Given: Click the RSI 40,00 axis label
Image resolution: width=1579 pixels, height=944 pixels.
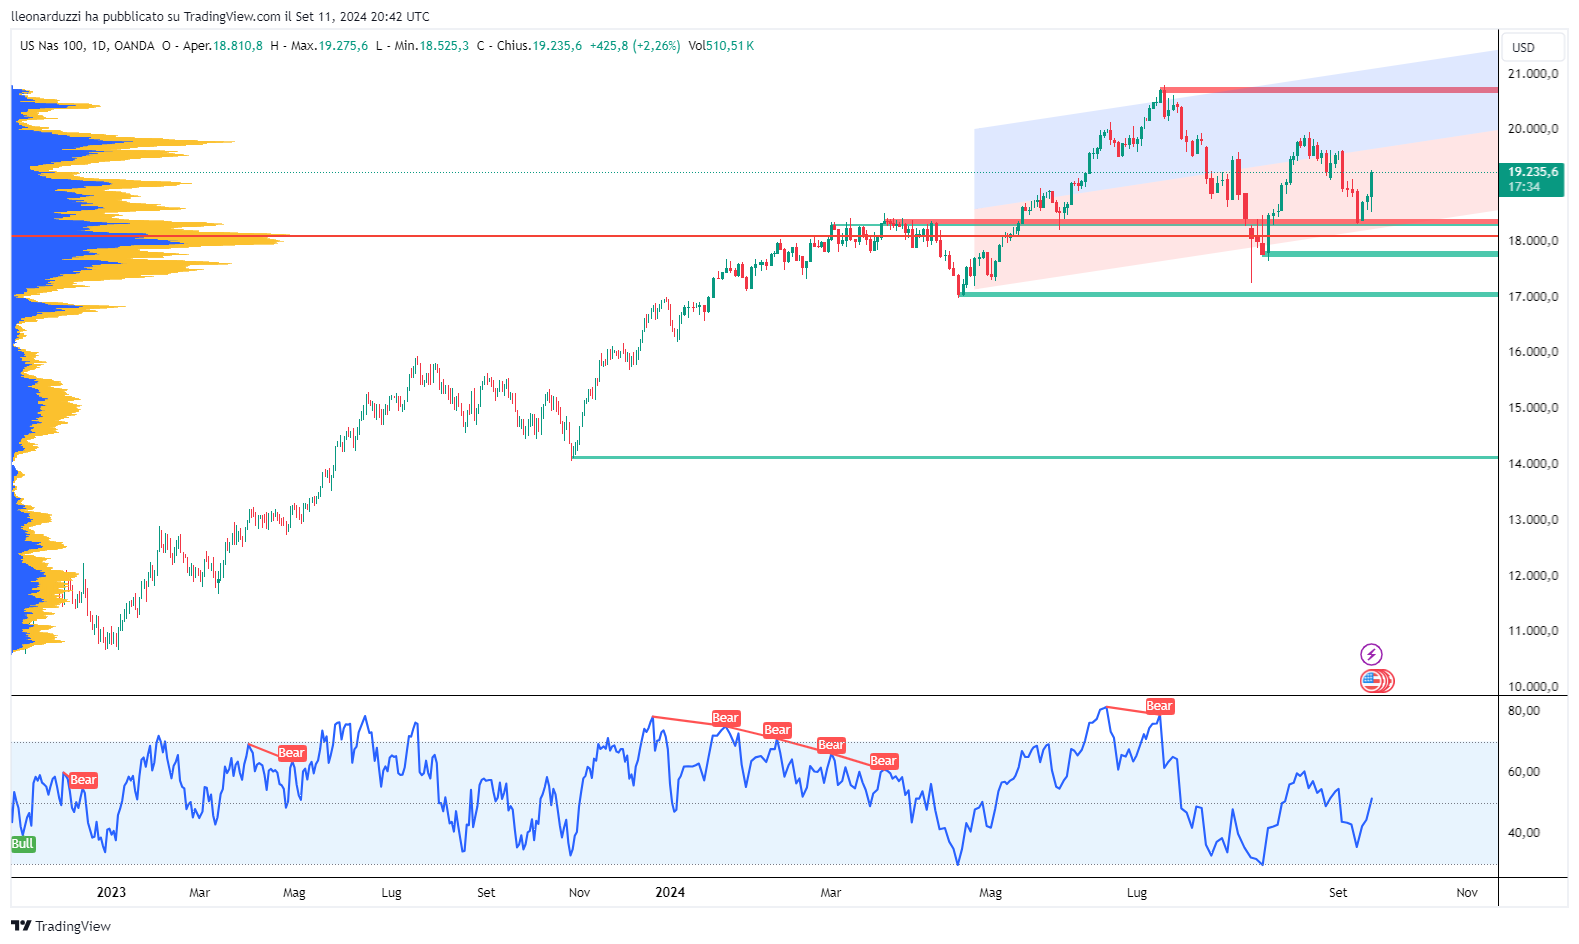Looking at the screenshot, I should 1524,833.
